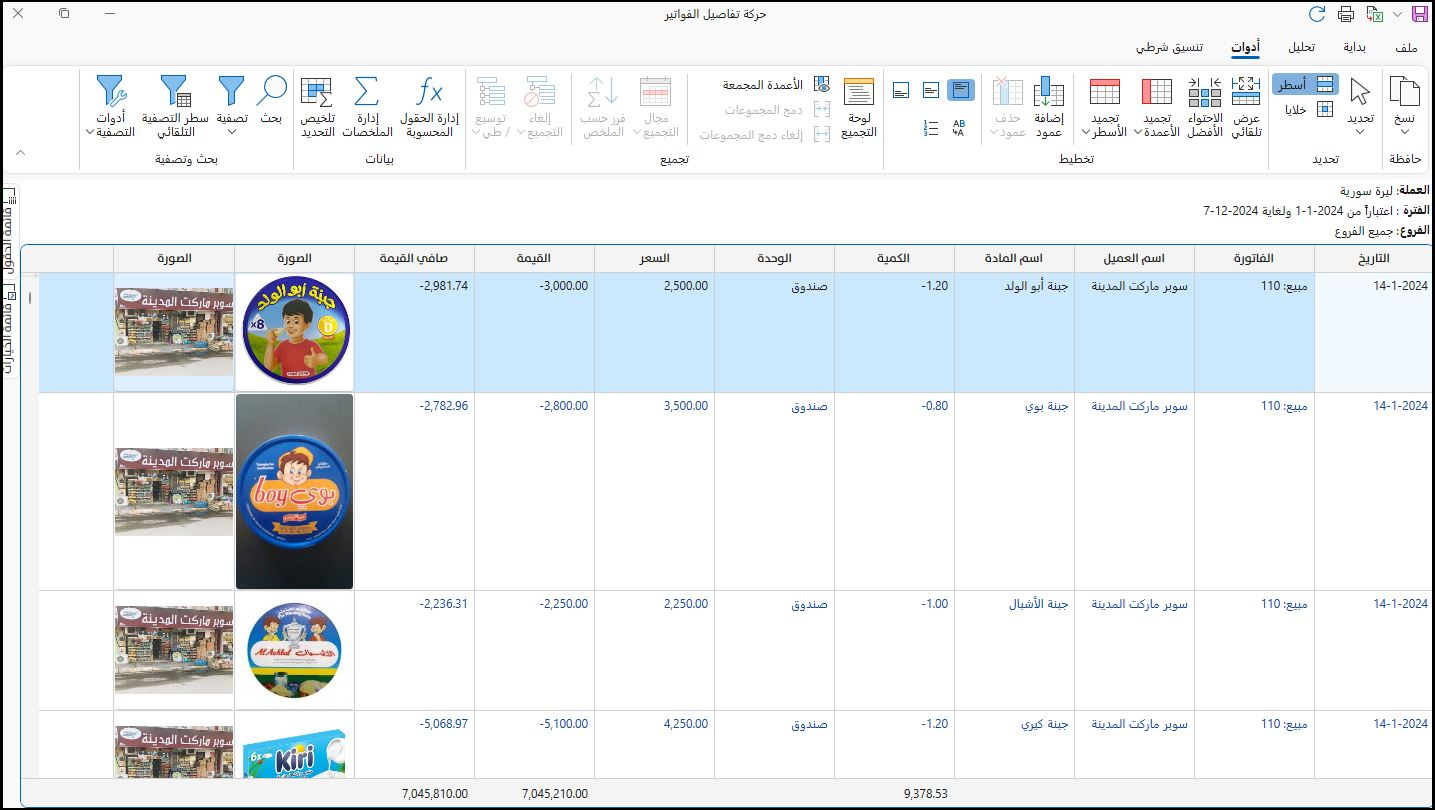The height and width of the screenshot is (810, 1435).
Task: Switch to the analysis (تحليل) tab
Action: tap(1301, 47)
